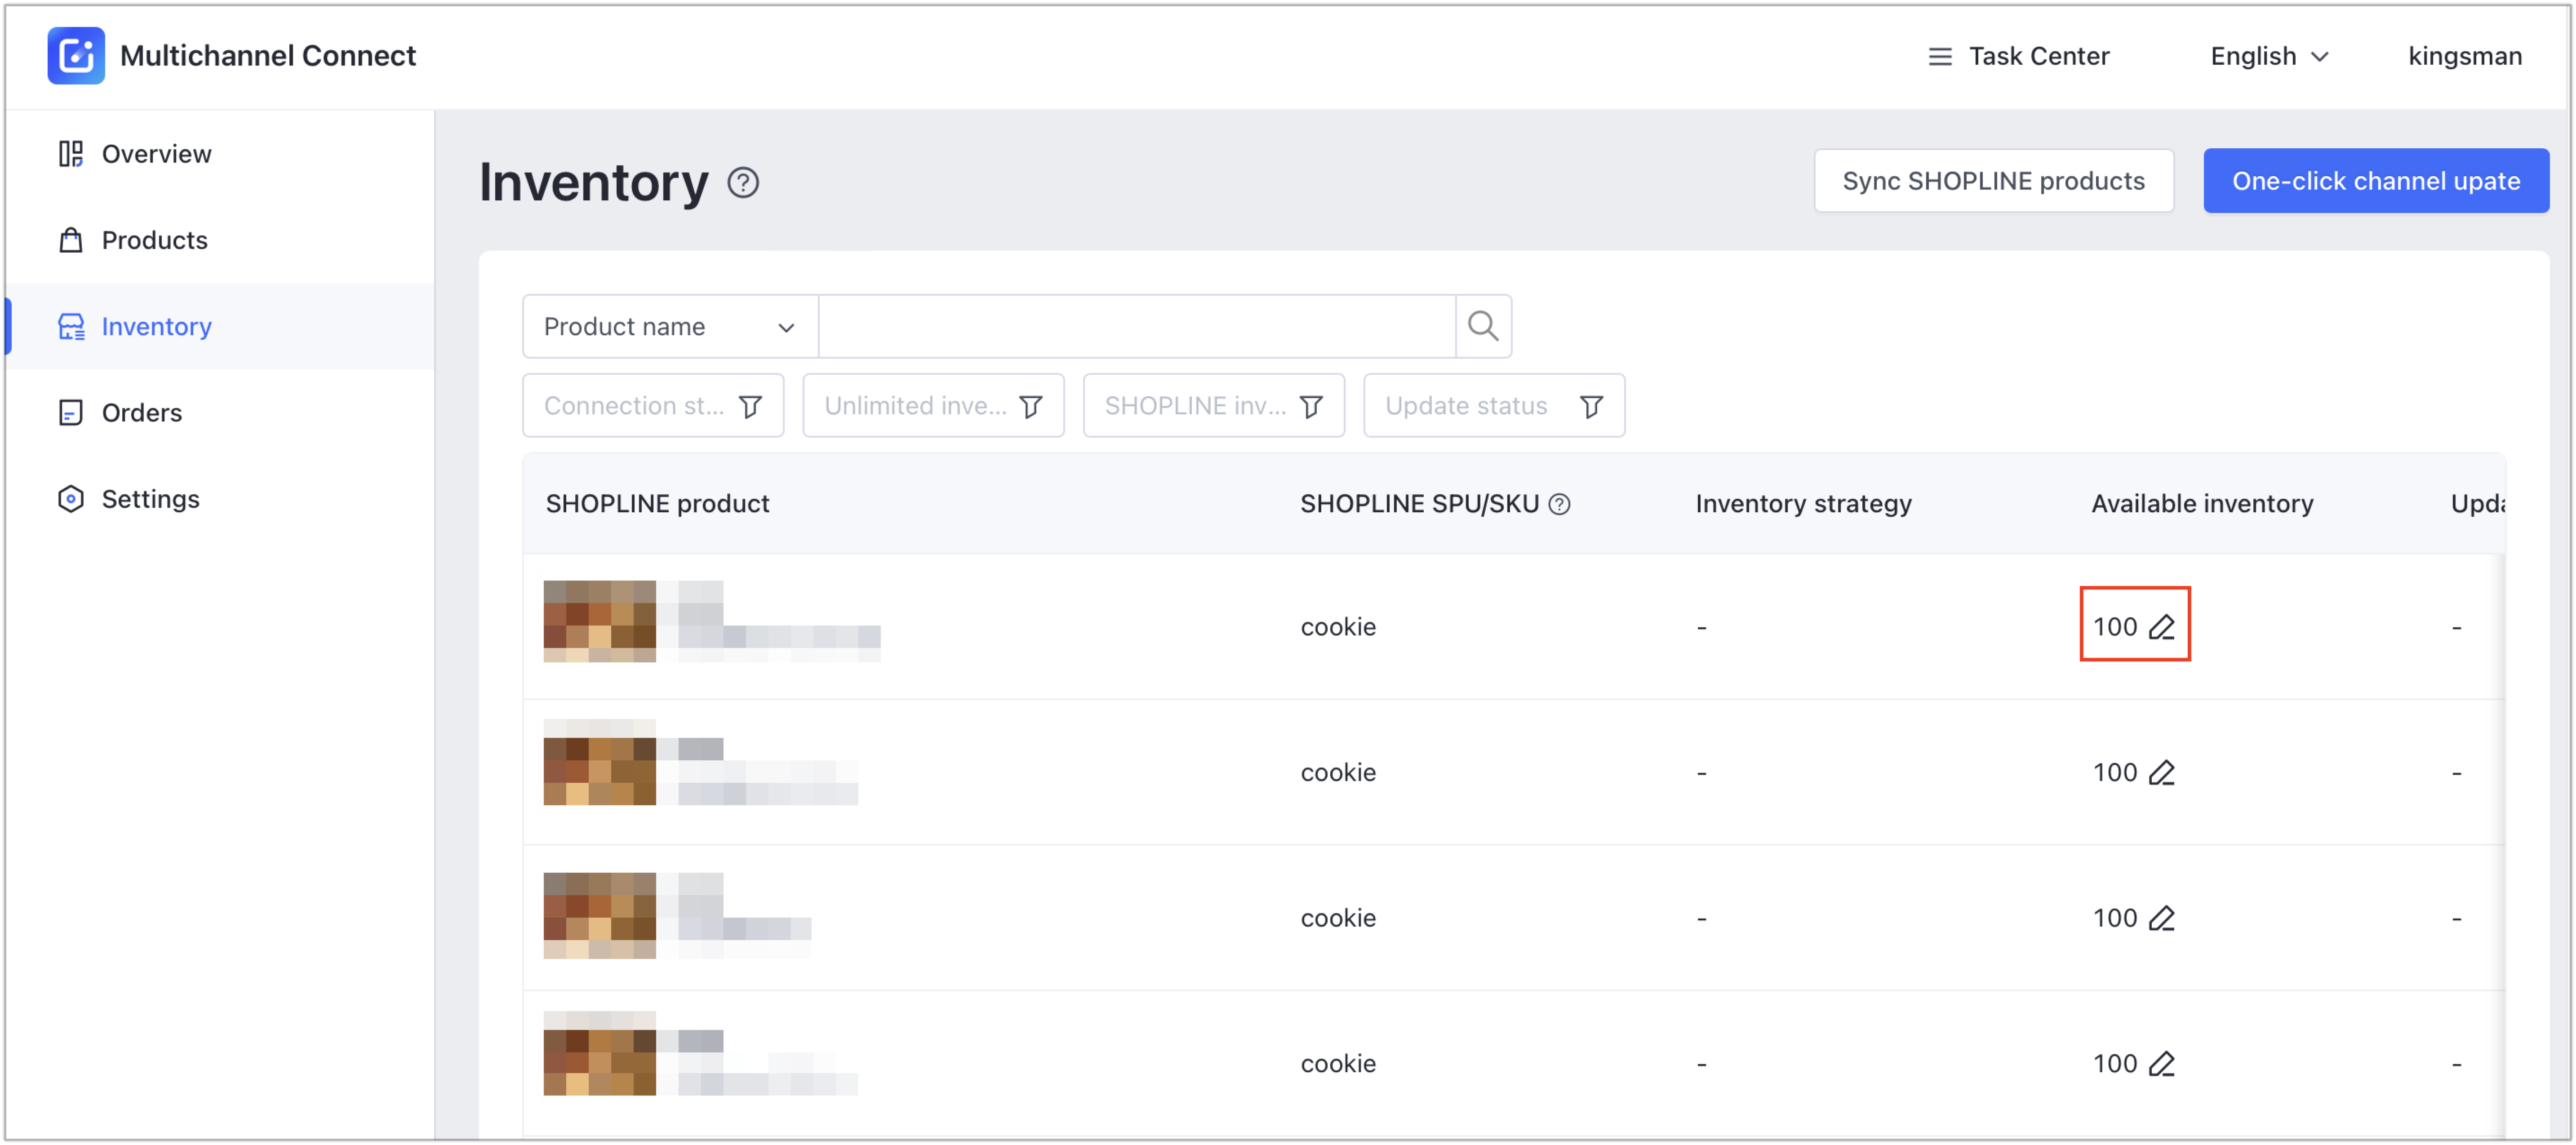Edit available inventory in third row
This screenshot has width=2576, height=1145.
point(2162,919)
